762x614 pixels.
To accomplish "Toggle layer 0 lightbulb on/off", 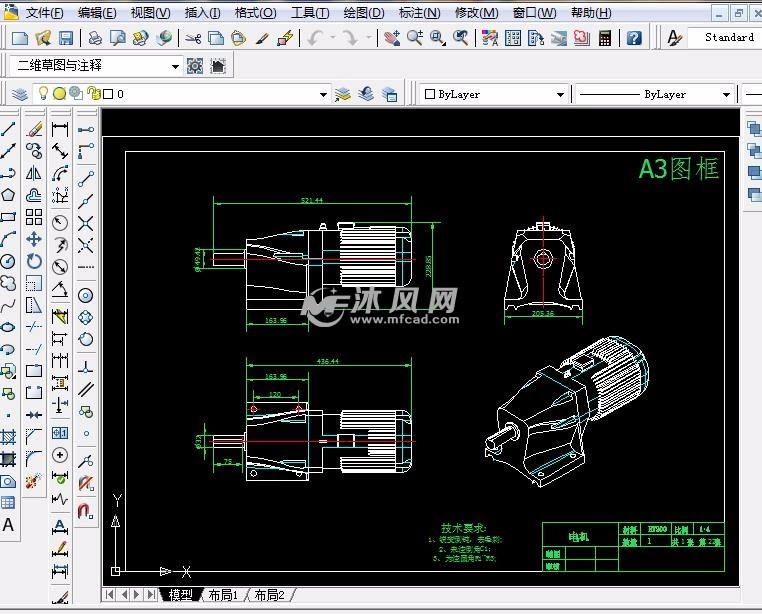I will (x=43, y=94).
